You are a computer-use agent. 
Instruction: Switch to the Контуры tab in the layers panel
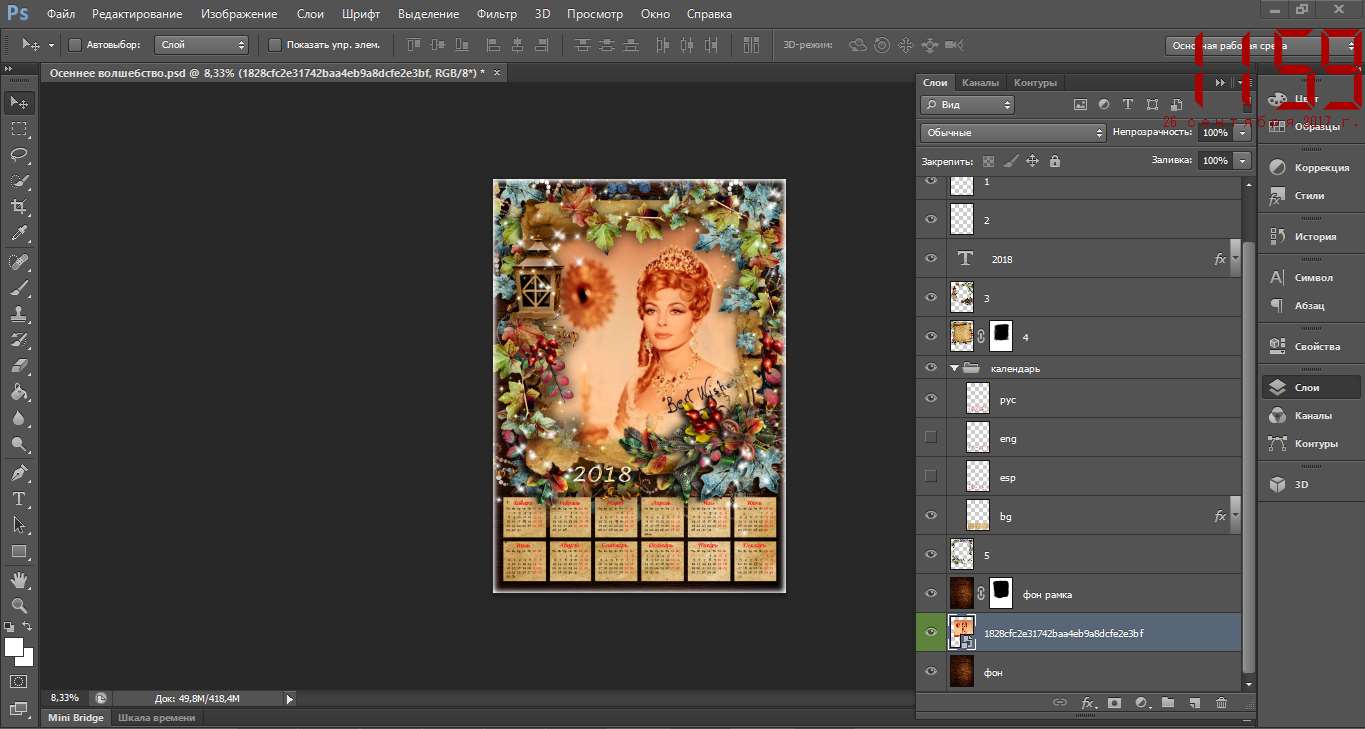1035,83
